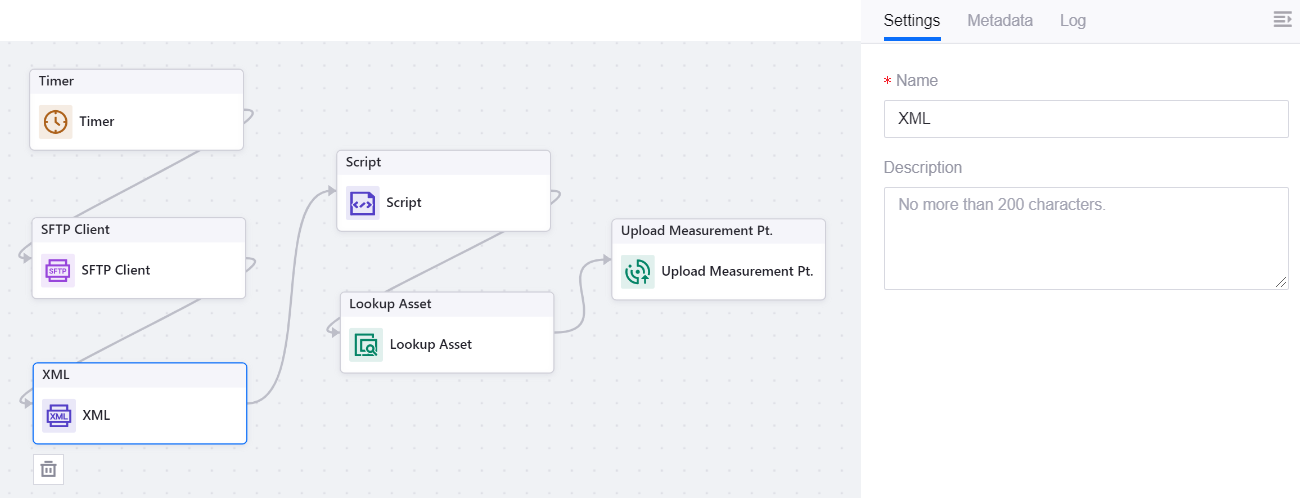Click the Timer clock icon
Screen dimensions: 1300x498
pyautogui.click(x=56, y=122)
